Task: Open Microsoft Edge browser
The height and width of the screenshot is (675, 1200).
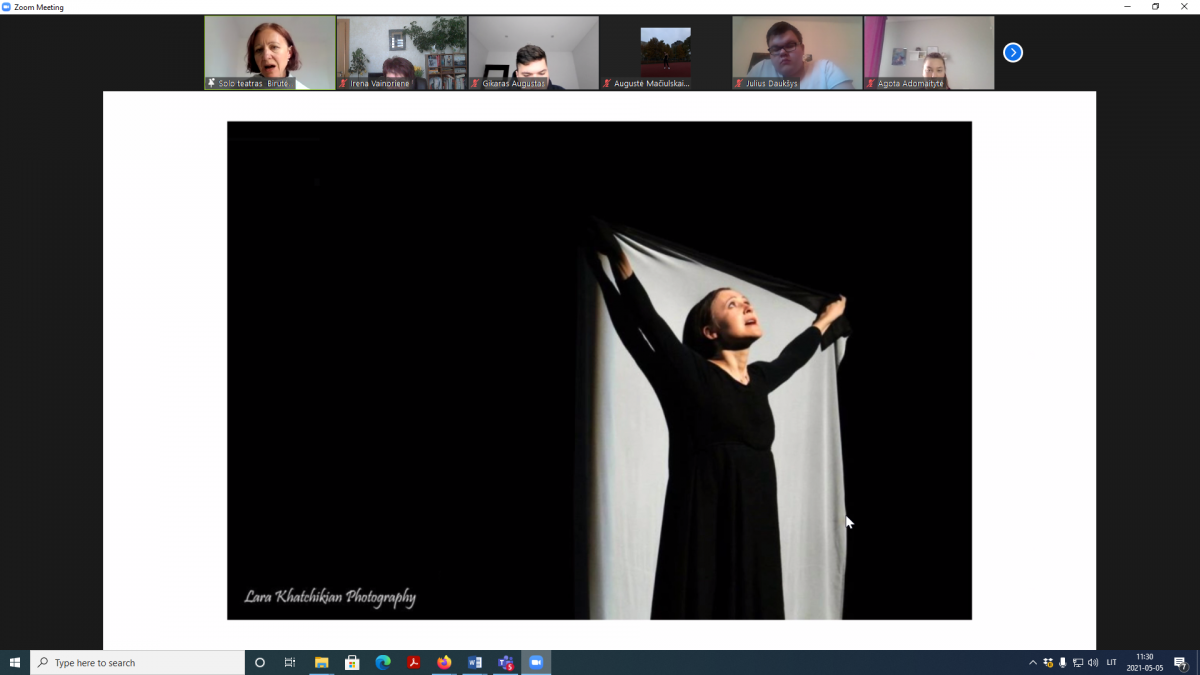Action: (x=382, y=662)
